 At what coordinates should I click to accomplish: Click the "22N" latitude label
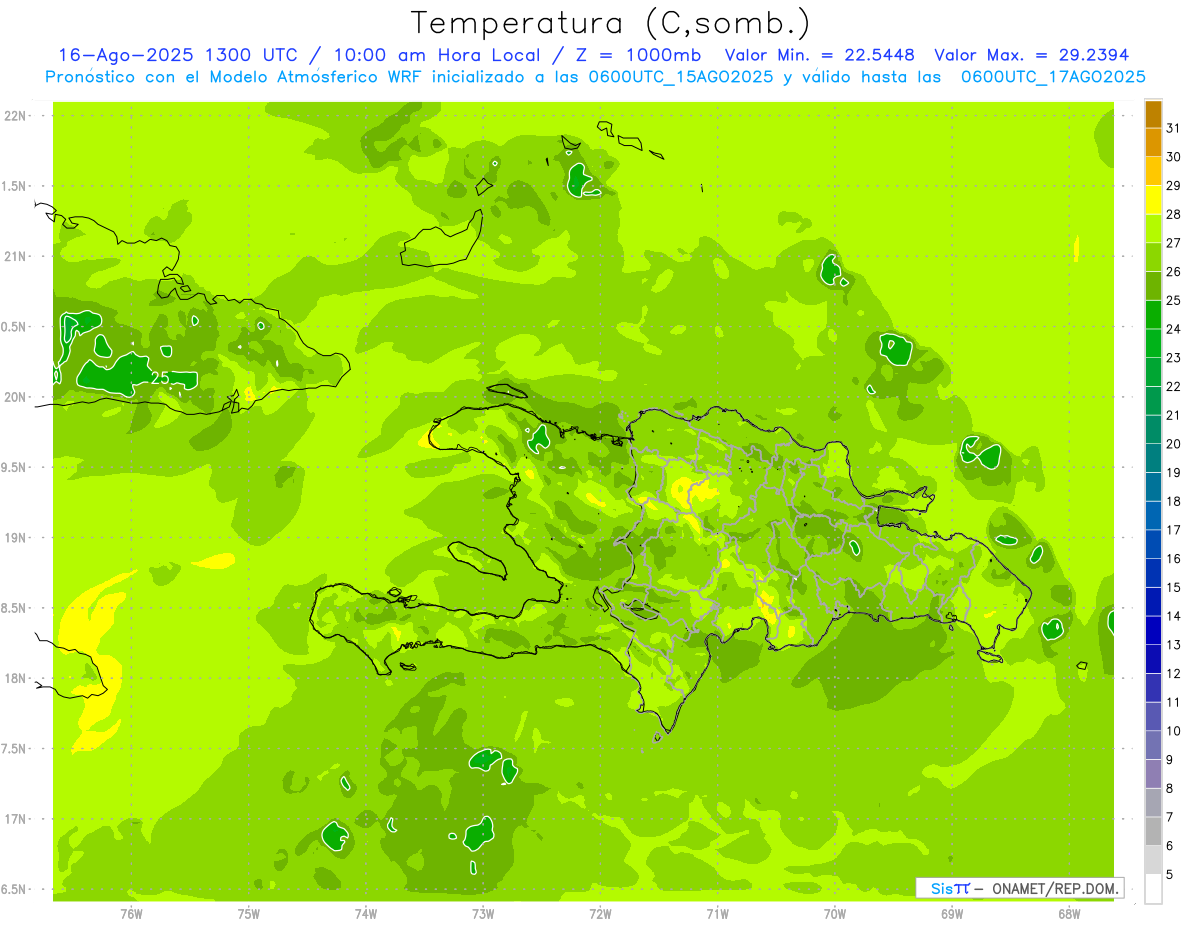[x=14, y=116]
